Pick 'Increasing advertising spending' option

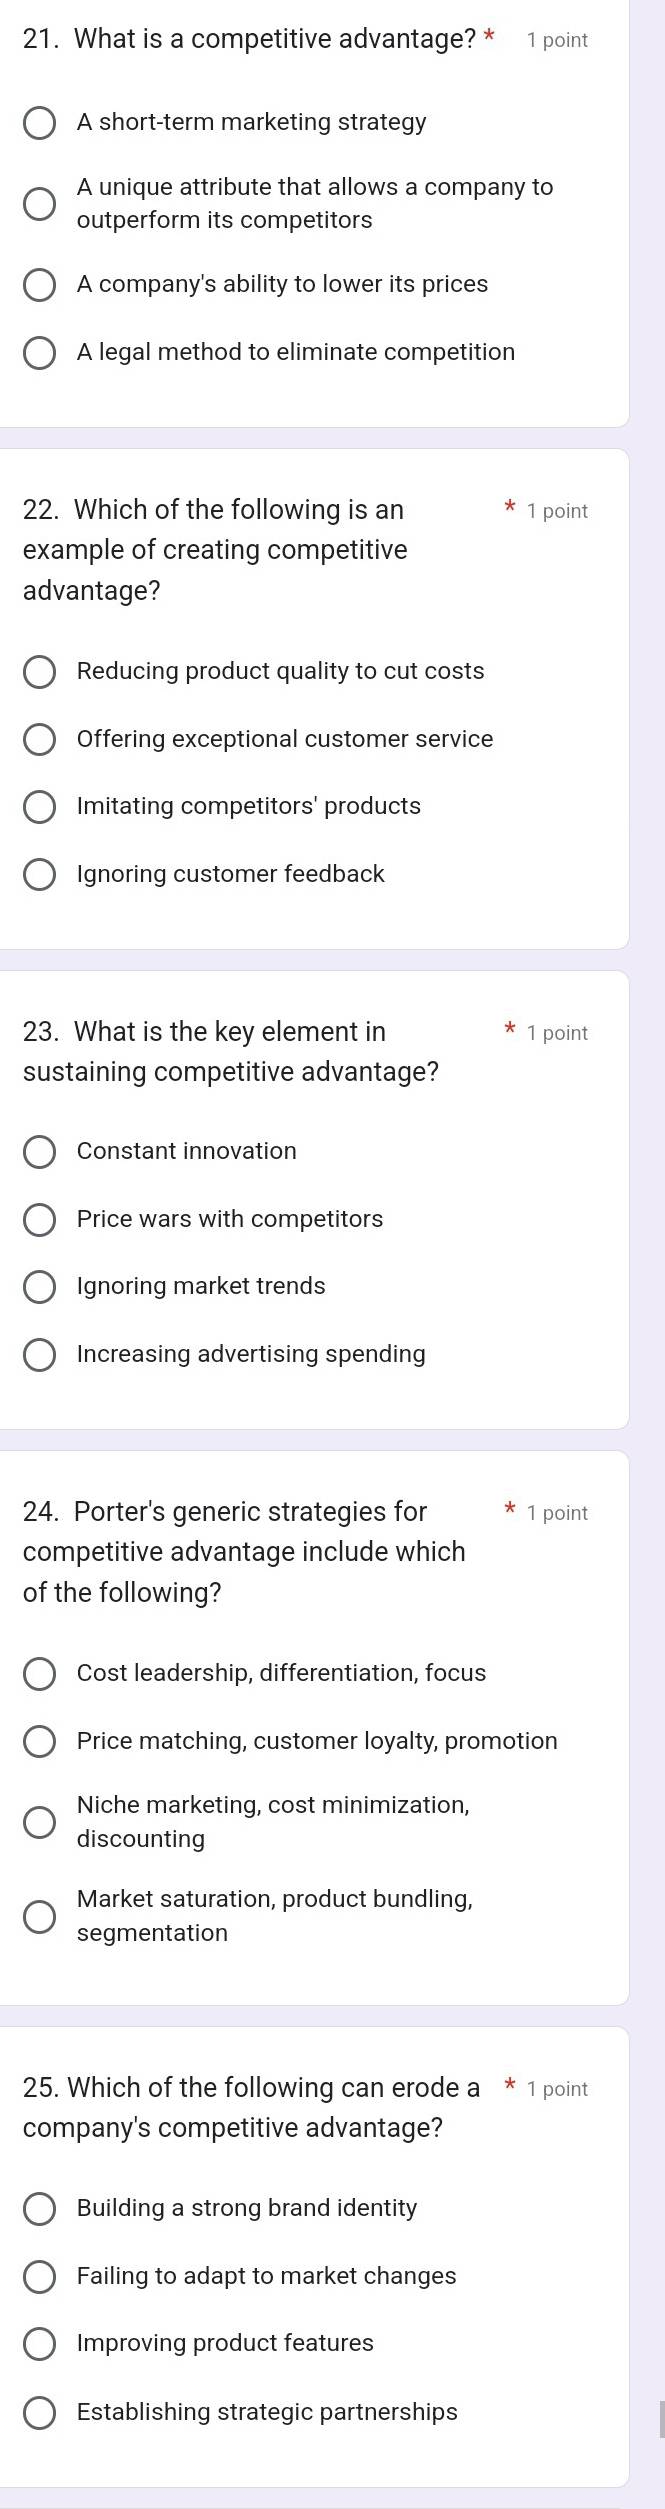tap(40, 1355)
